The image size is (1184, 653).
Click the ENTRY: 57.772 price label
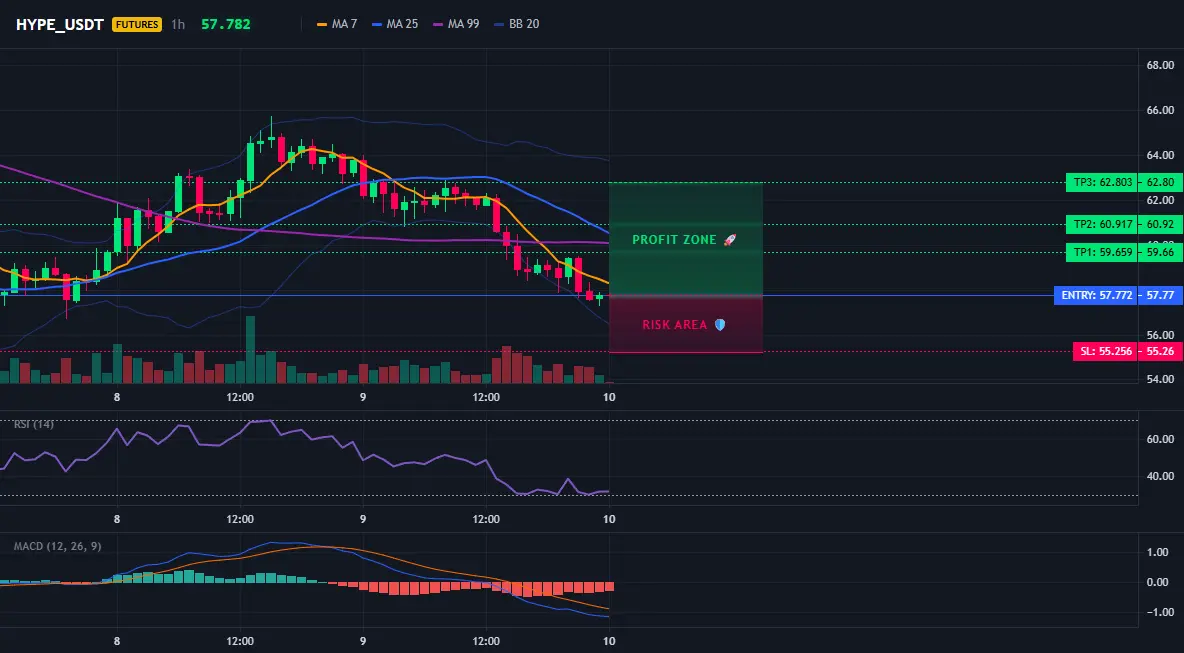[1096, 296]
